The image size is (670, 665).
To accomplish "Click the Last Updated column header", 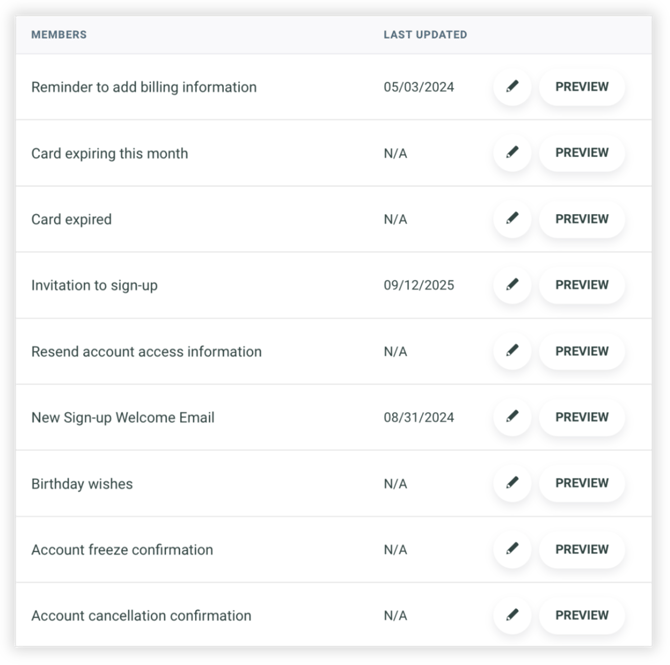I will pos(425,35).
